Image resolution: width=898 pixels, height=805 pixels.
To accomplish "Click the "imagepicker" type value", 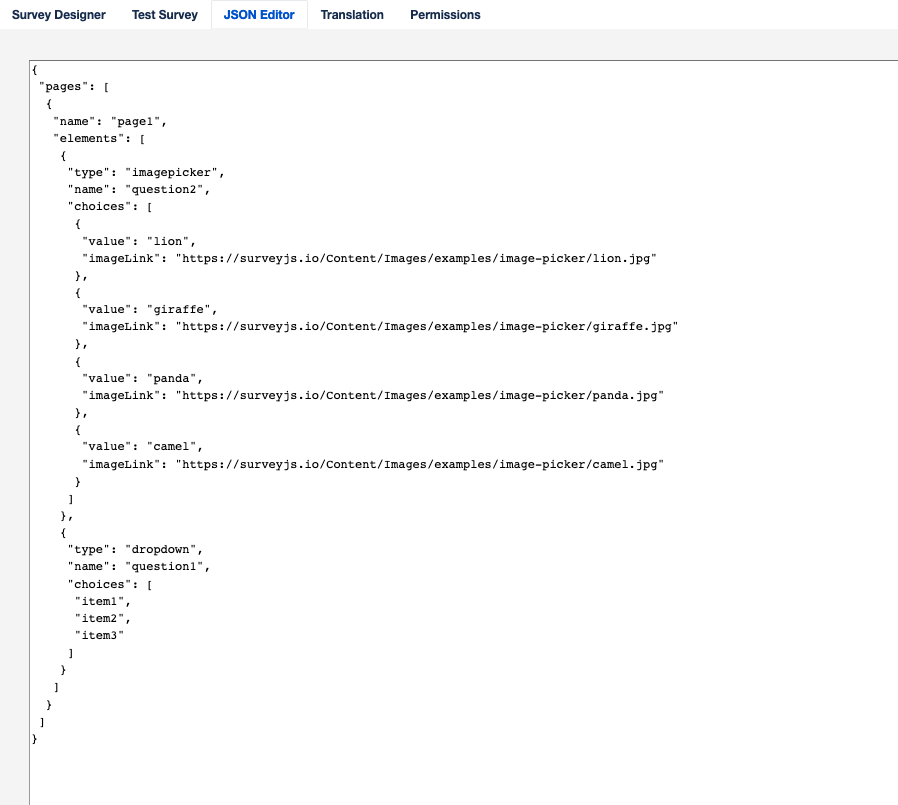I will pos(173,172).
